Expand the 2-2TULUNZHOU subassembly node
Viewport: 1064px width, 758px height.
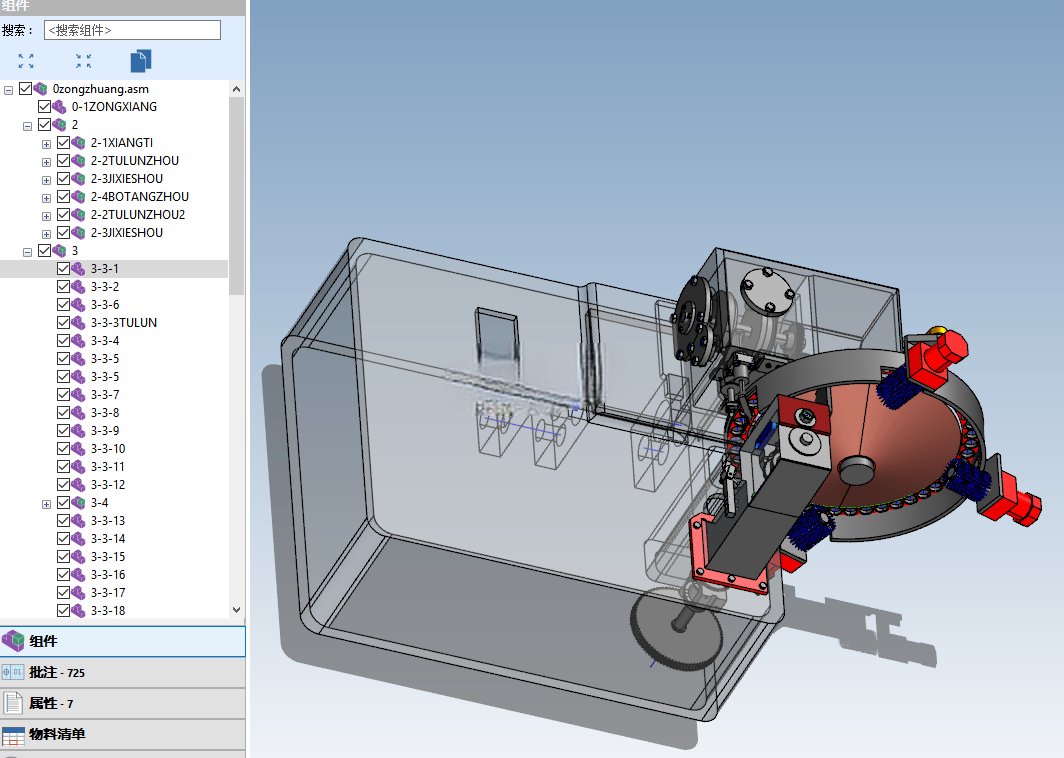[x=46, y=162]
